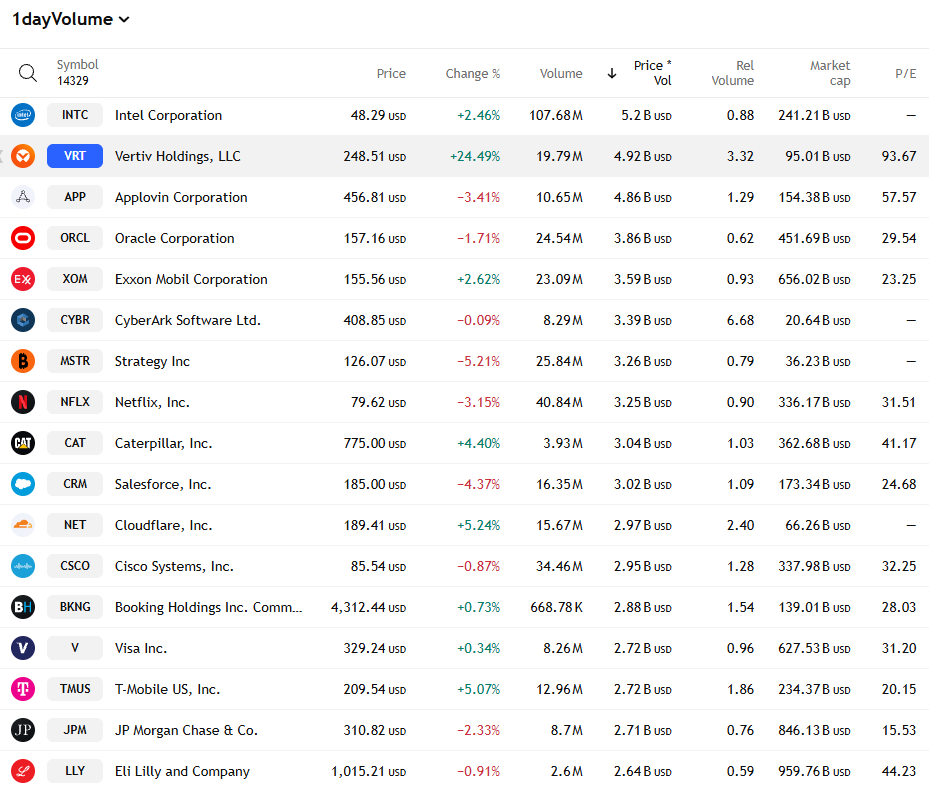
Task: Open Caterpillar, Inc. company name
Action: click(164, 443)
